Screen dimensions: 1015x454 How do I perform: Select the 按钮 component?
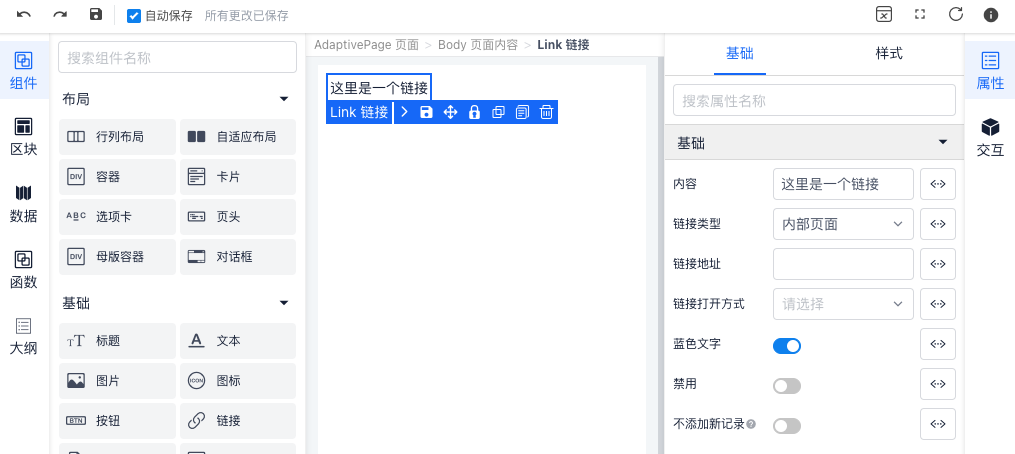pos(117,421)
